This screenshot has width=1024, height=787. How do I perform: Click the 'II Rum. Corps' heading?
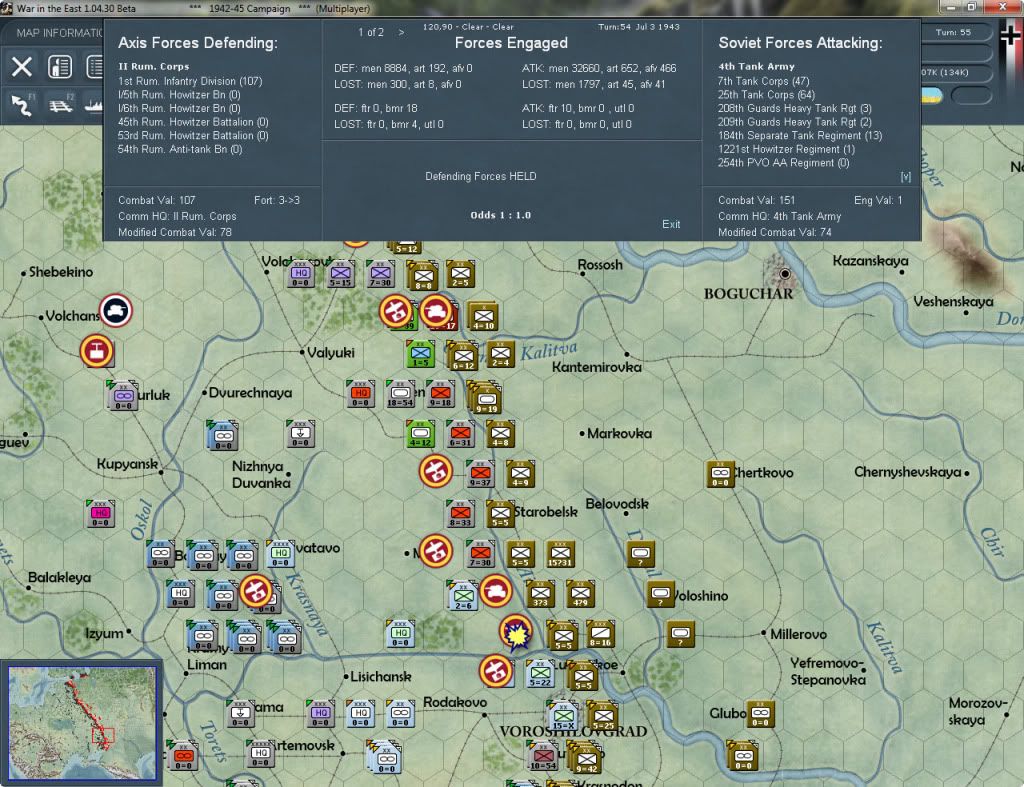click(153, 66)
